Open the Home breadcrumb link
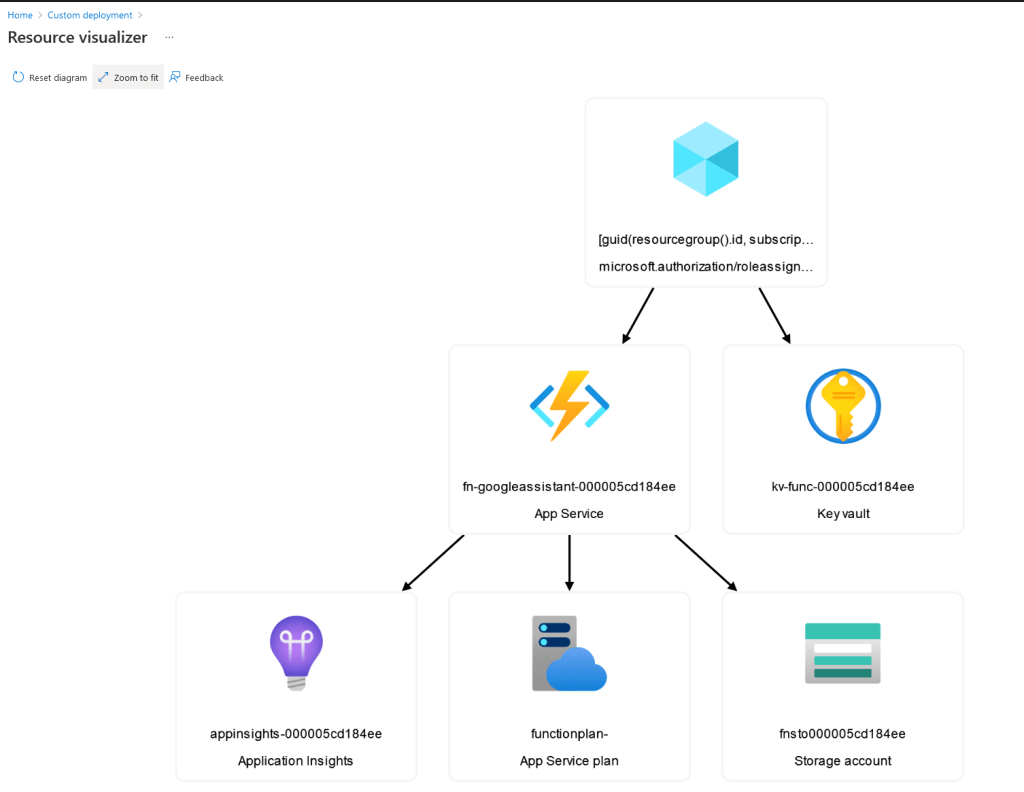The image size is (1024, 792). pyautogui.click(x=20, y=15)
